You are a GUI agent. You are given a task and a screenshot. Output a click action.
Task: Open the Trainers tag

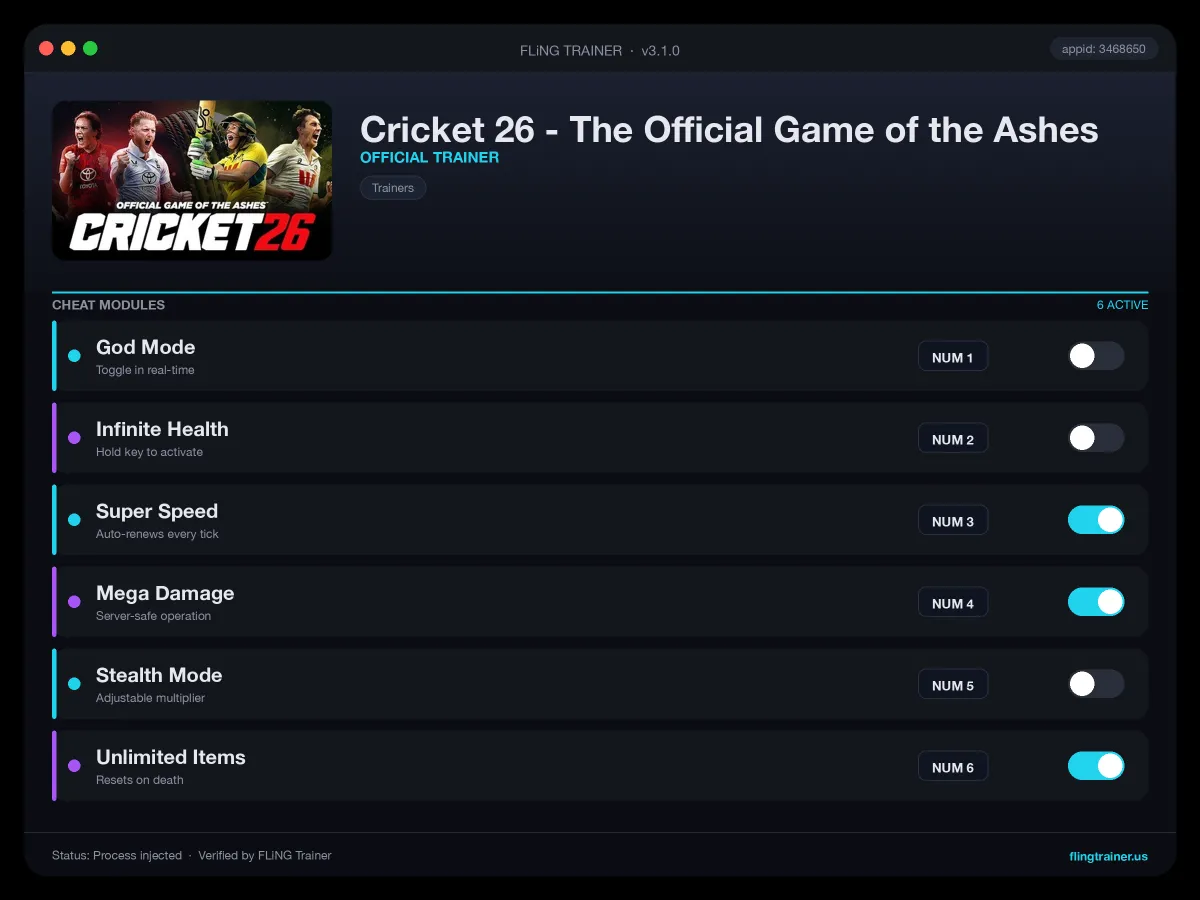[x=393, y=188]
